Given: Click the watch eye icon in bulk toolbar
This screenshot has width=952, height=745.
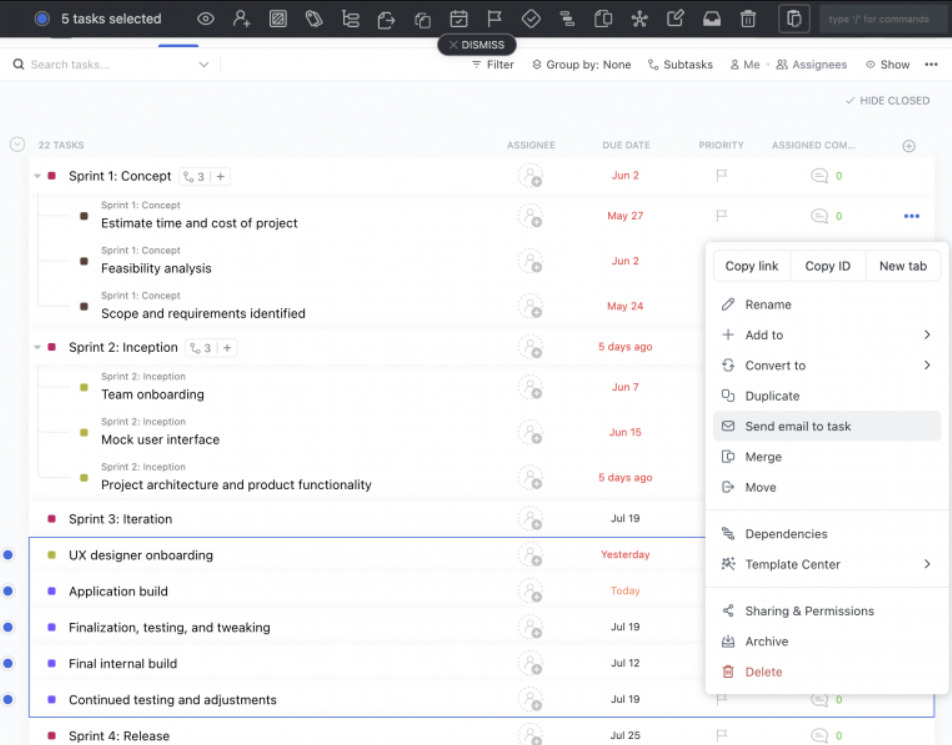Looking at the screenshot, I should coord(206,18).
